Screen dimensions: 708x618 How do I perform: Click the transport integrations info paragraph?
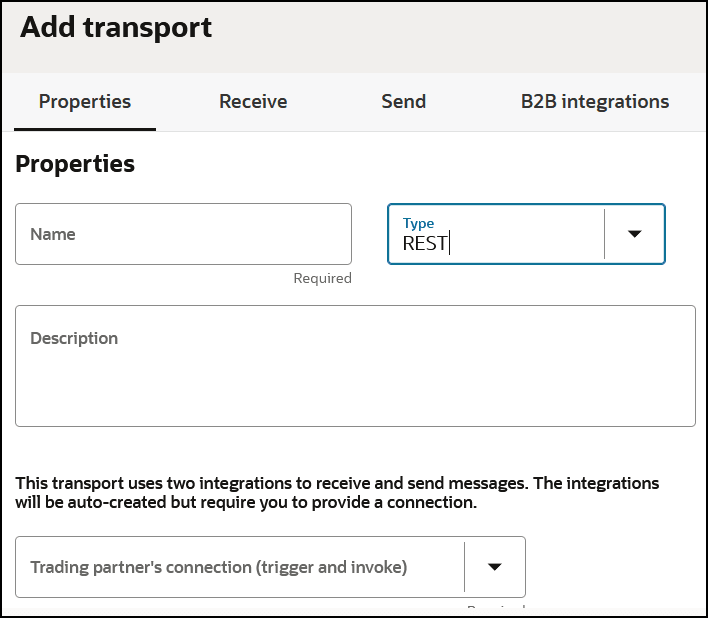click(x=337, y=492)
